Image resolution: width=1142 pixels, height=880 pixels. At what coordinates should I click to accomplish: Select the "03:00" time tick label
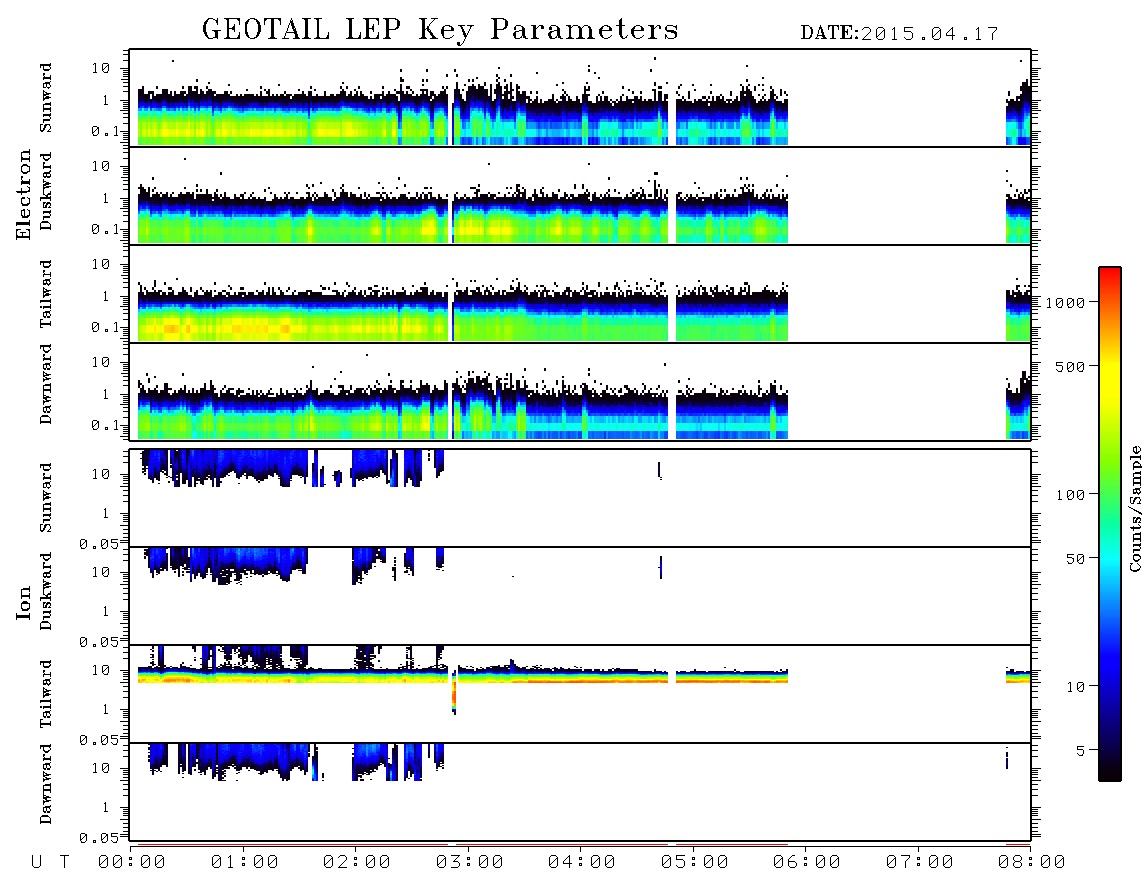(469, 863)
